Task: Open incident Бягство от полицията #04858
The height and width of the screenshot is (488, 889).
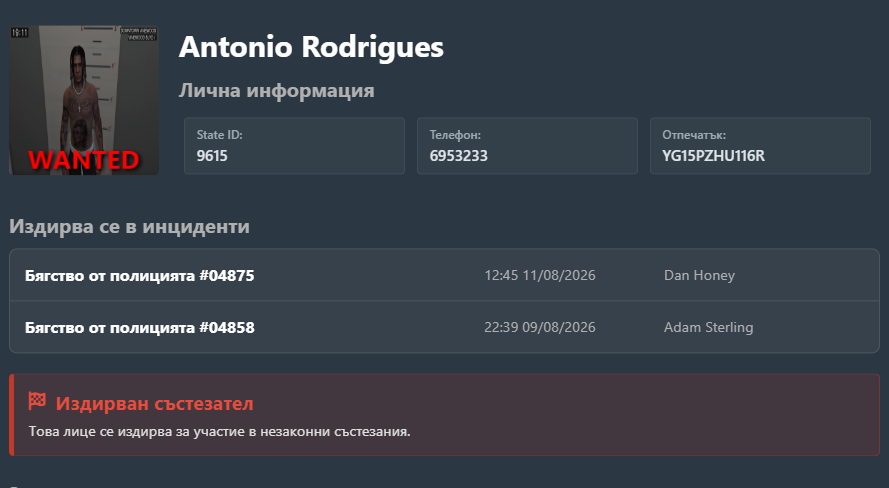Action: (x=444, y=327)
